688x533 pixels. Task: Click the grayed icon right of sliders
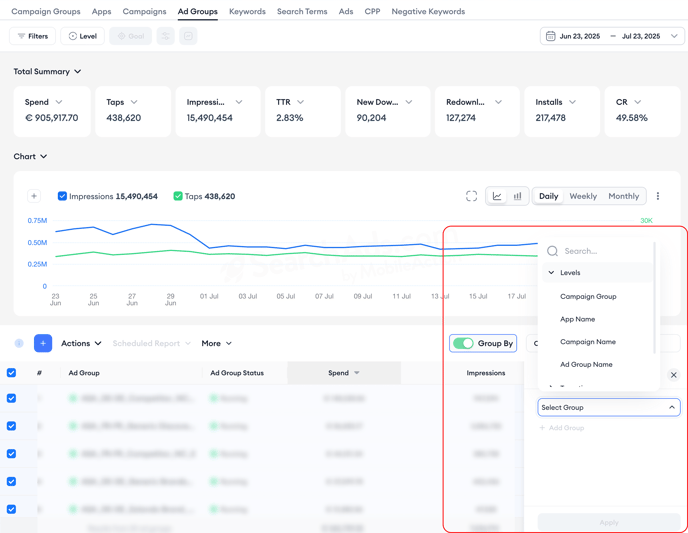(x=188, y=36)
